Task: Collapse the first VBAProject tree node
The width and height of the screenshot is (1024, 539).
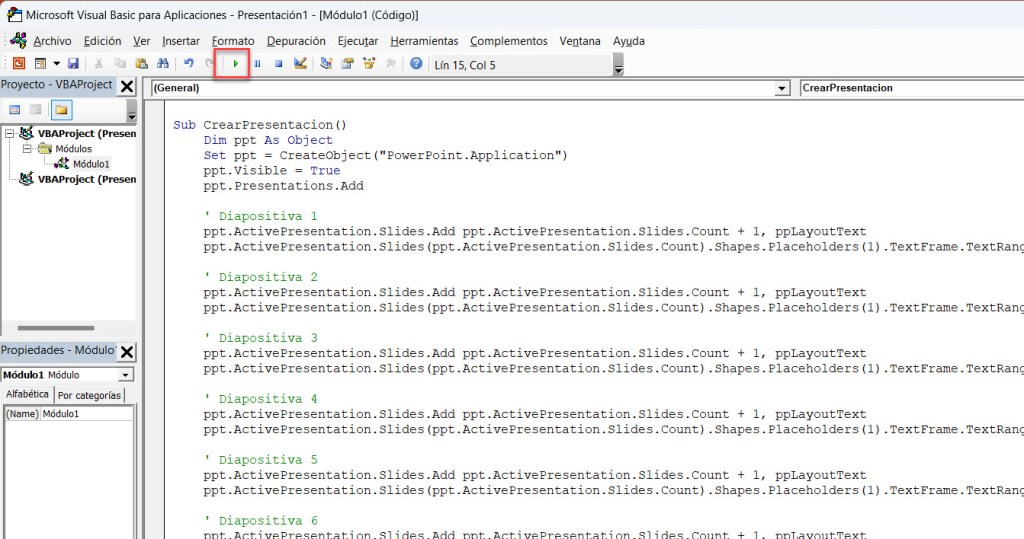Action: (x=10, y=133)
